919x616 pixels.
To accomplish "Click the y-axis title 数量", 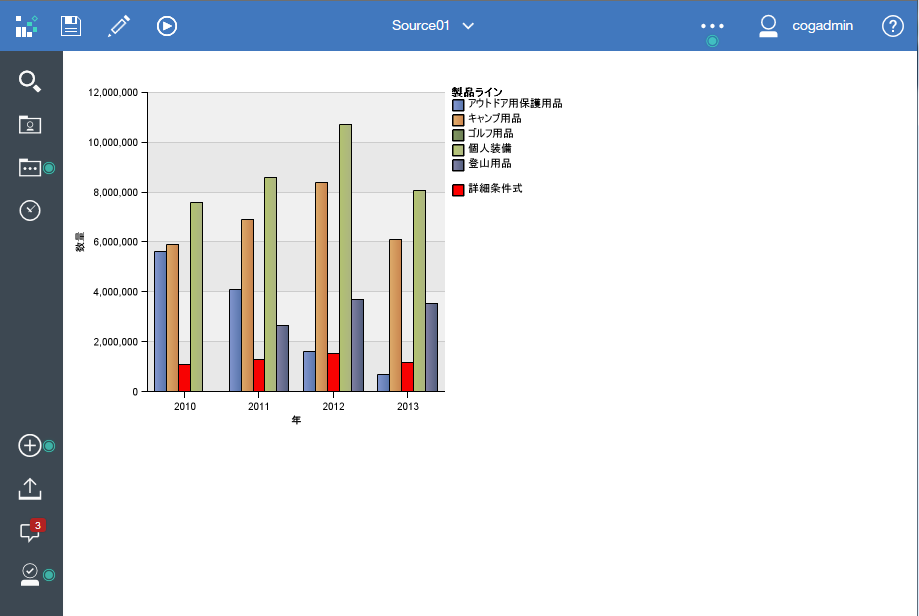I will pos(80,241).
